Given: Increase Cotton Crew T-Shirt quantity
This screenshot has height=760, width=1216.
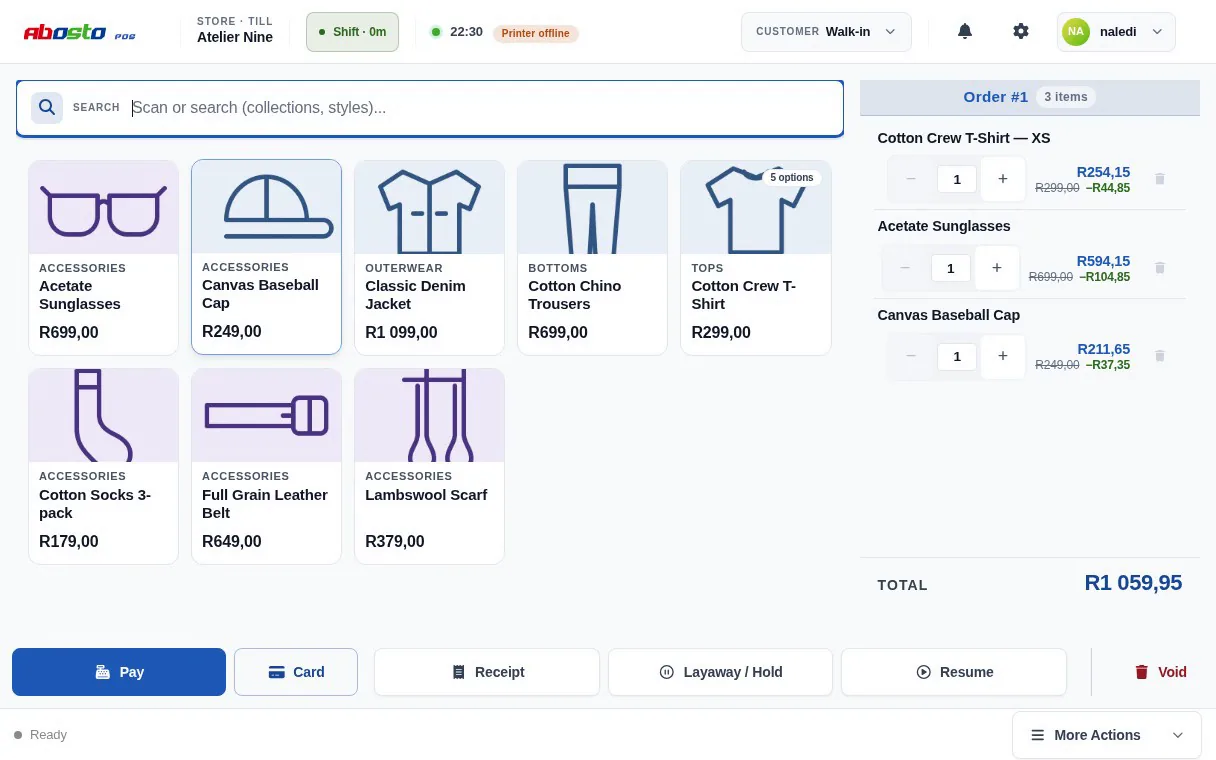Looking at the screenshot, I should point(1003,179).
